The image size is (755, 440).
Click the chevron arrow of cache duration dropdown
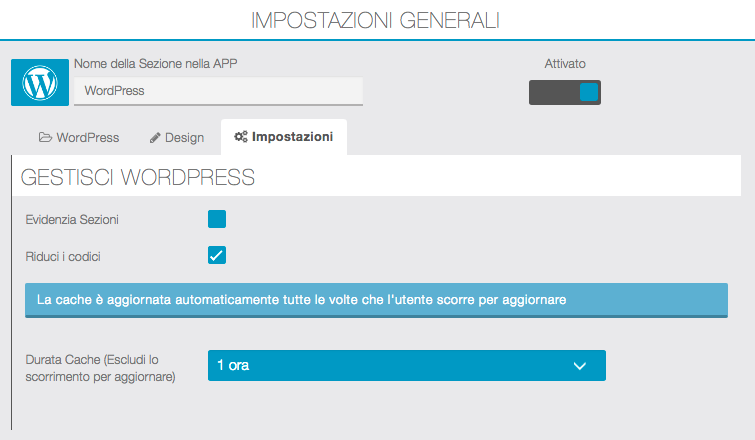tap(580, 366)
